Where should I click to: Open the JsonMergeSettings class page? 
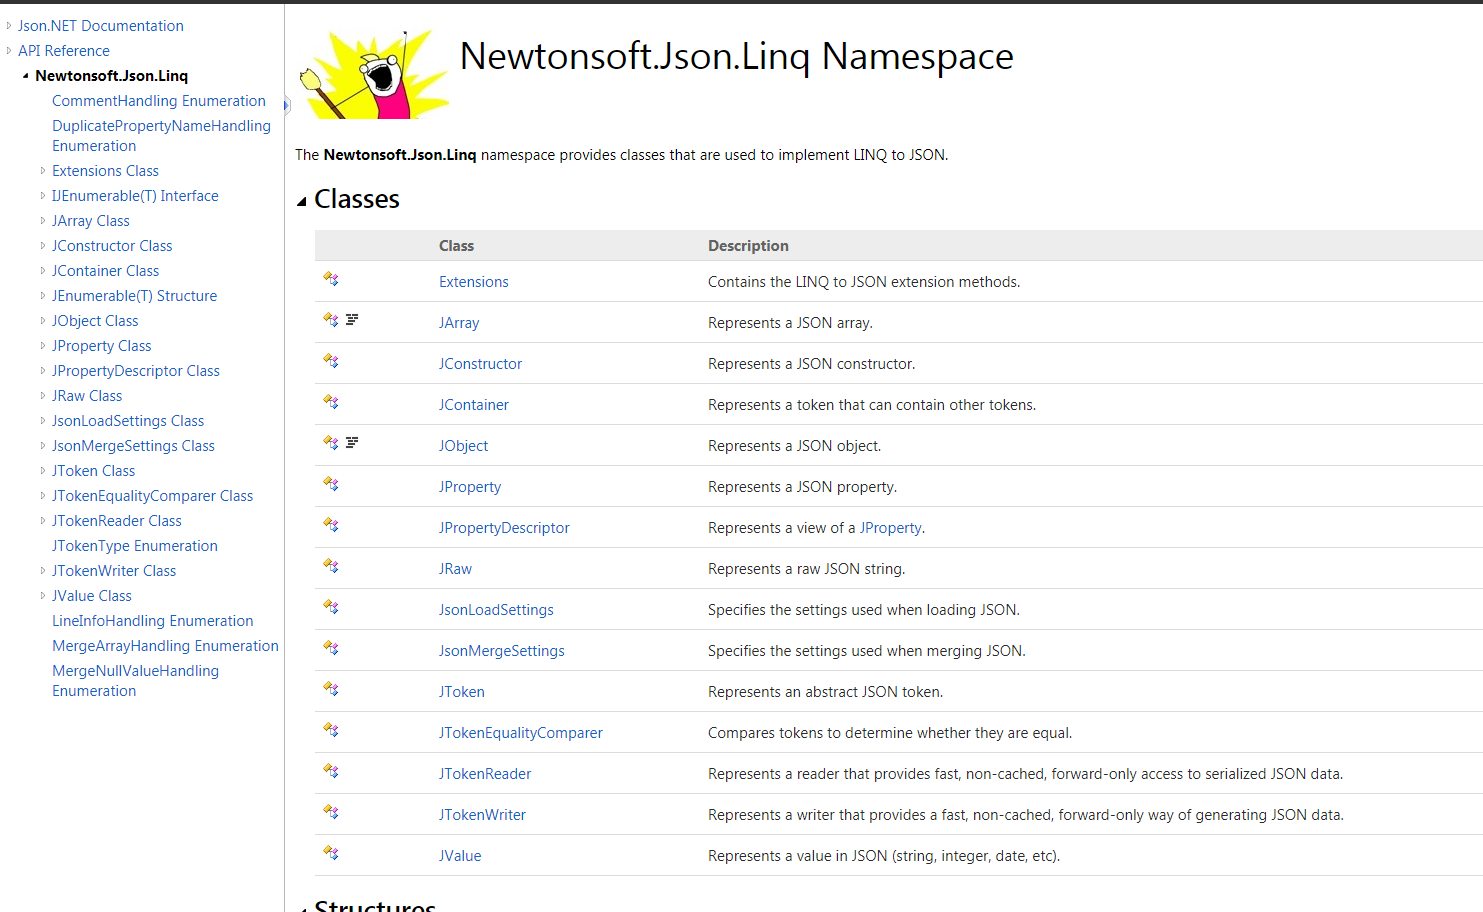pos(501,650)
